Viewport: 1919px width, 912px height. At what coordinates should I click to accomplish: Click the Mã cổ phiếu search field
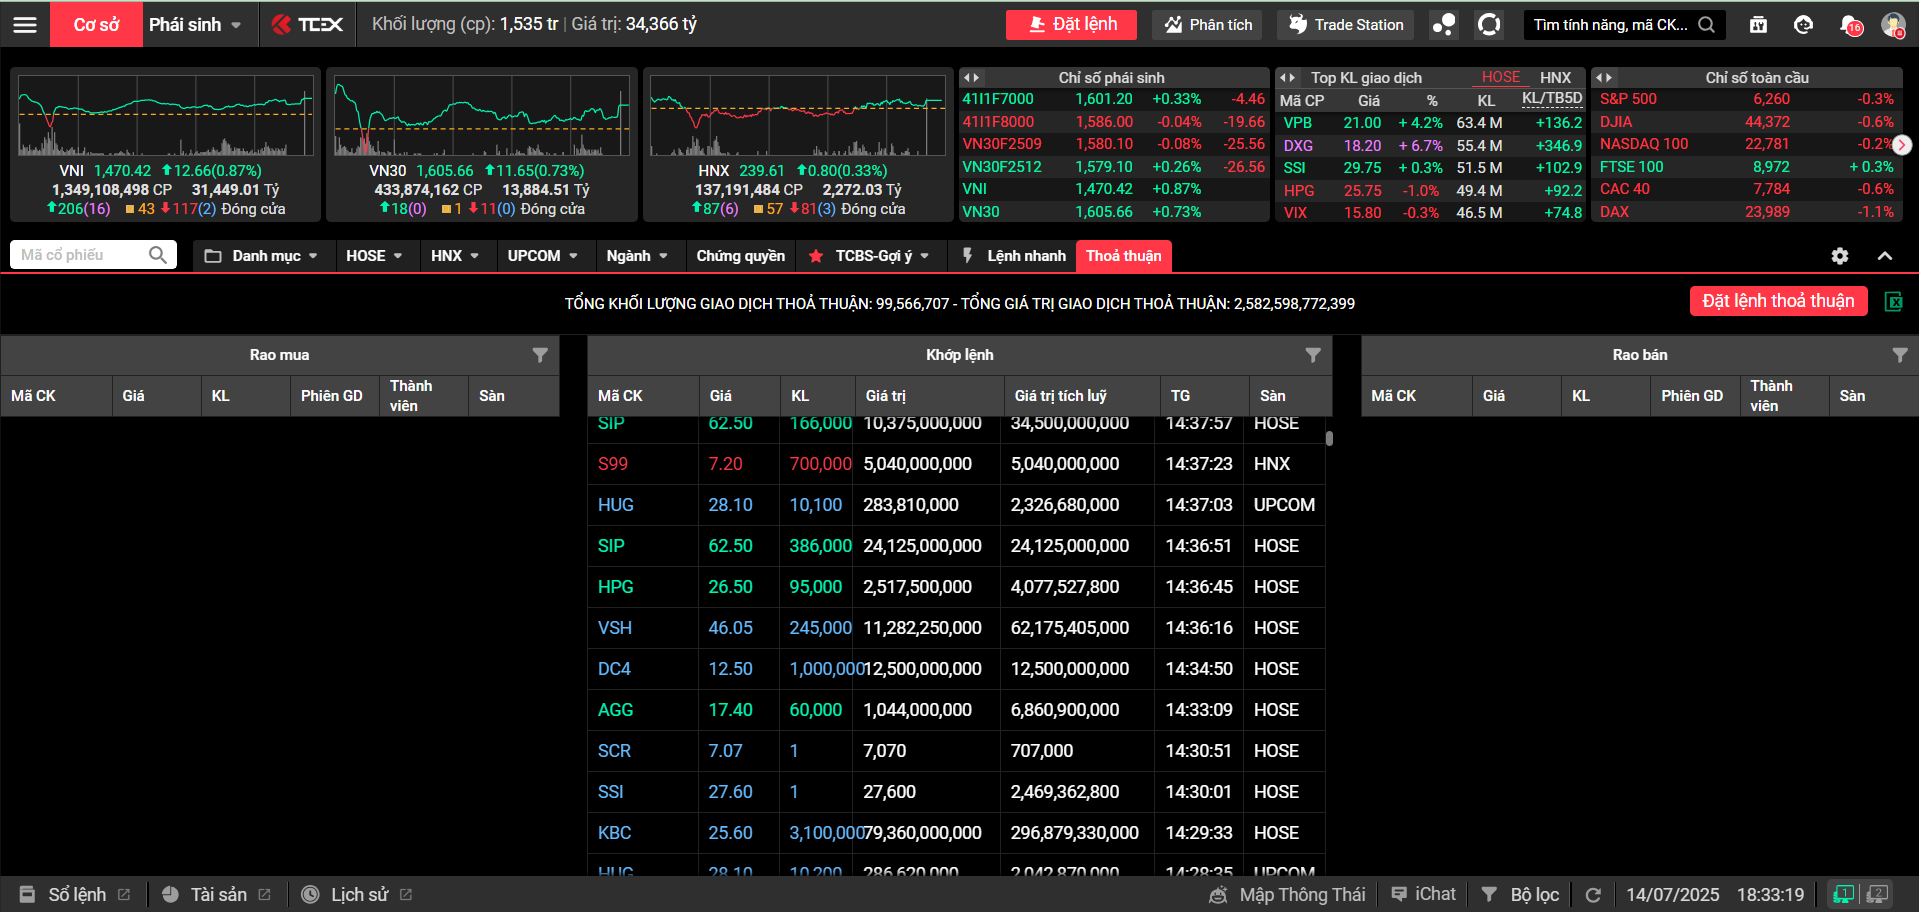(x=82, y=255)
